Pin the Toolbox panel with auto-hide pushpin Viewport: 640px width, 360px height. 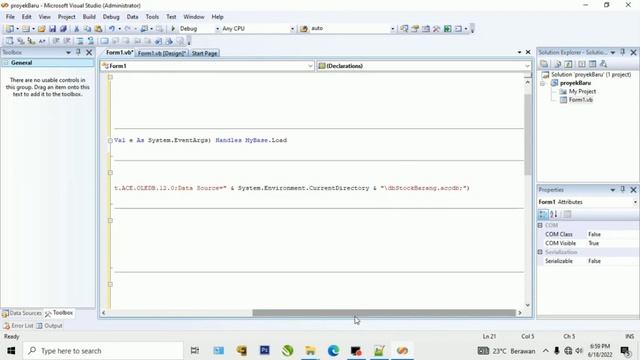pyautogui.click(x=78, y=52)
